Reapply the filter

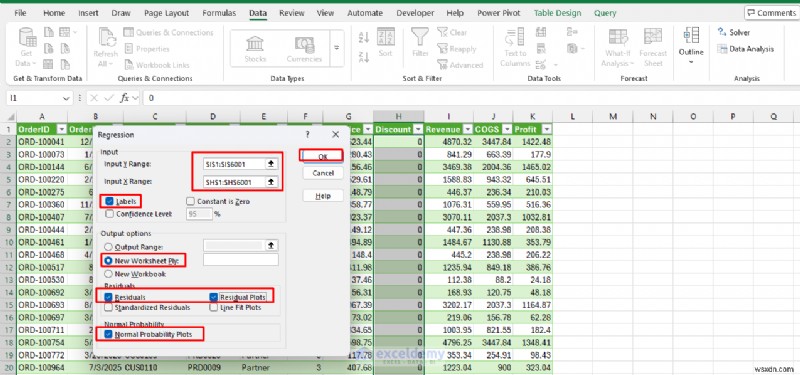click(x=457, y=49)
